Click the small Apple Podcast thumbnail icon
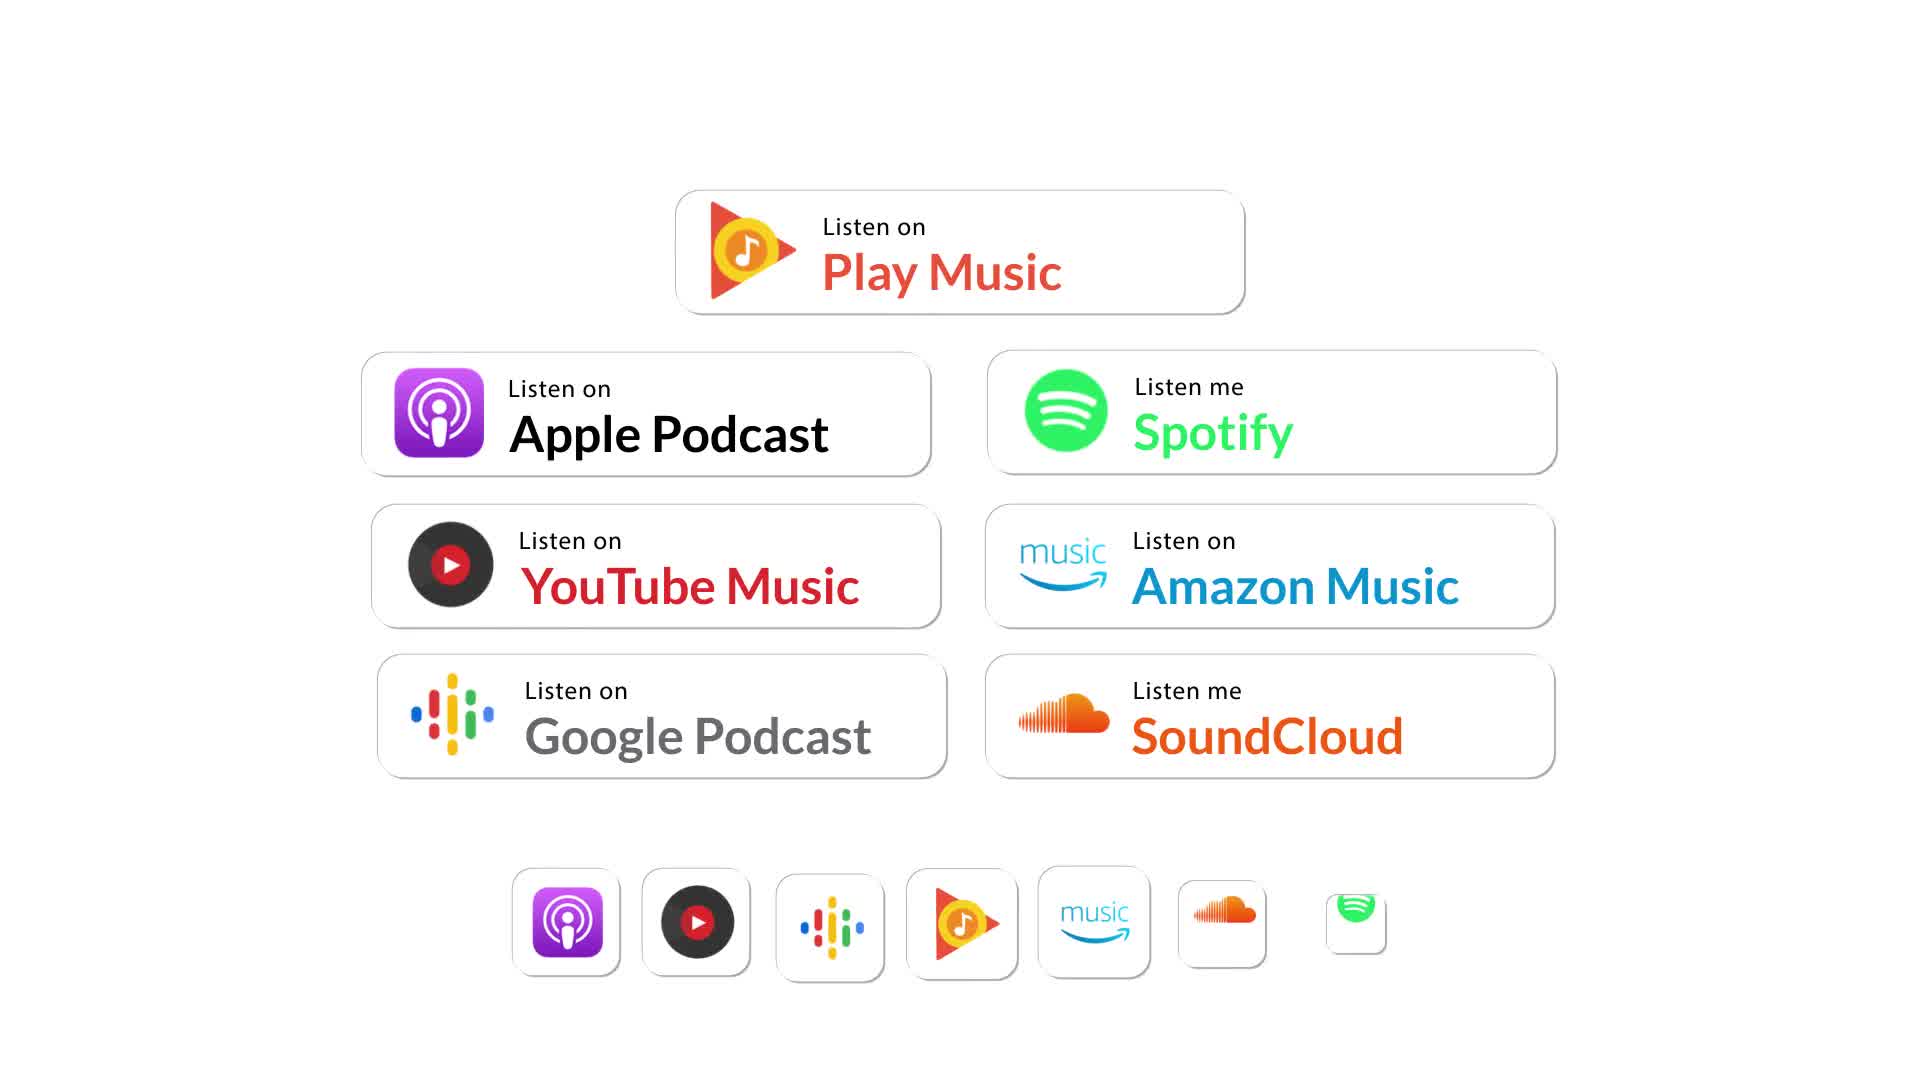The width and height of the screenshot is (1920, 1080). click(x=566, y=922)
